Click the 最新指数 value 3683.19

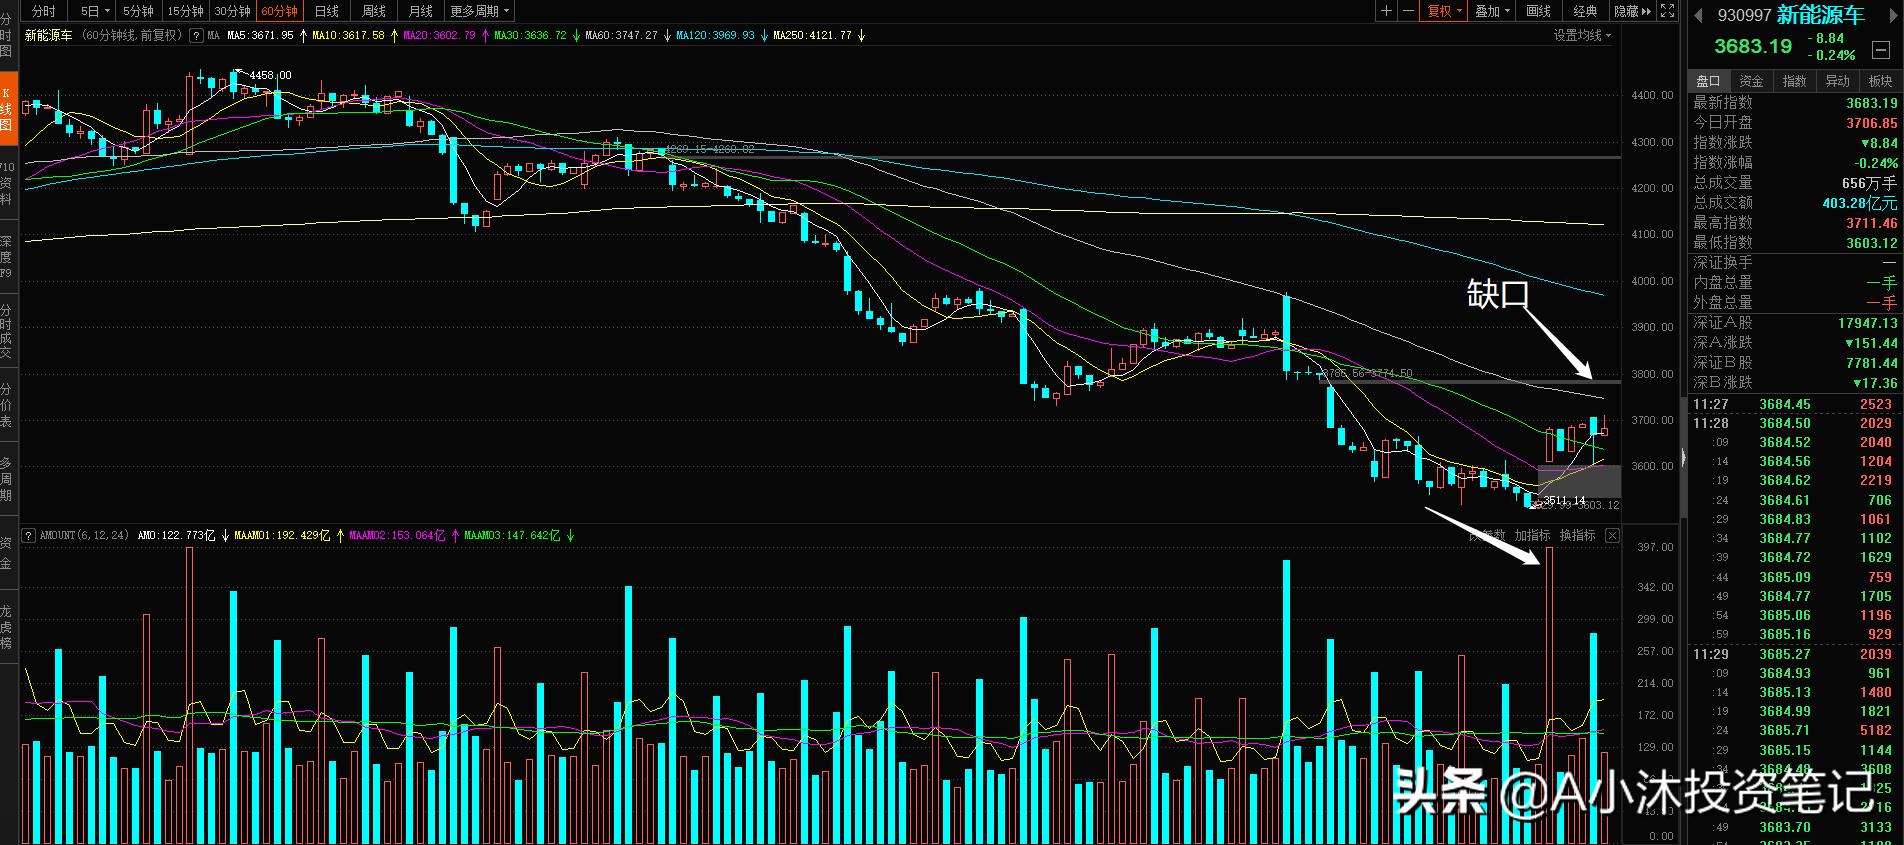pos(1871,103)
